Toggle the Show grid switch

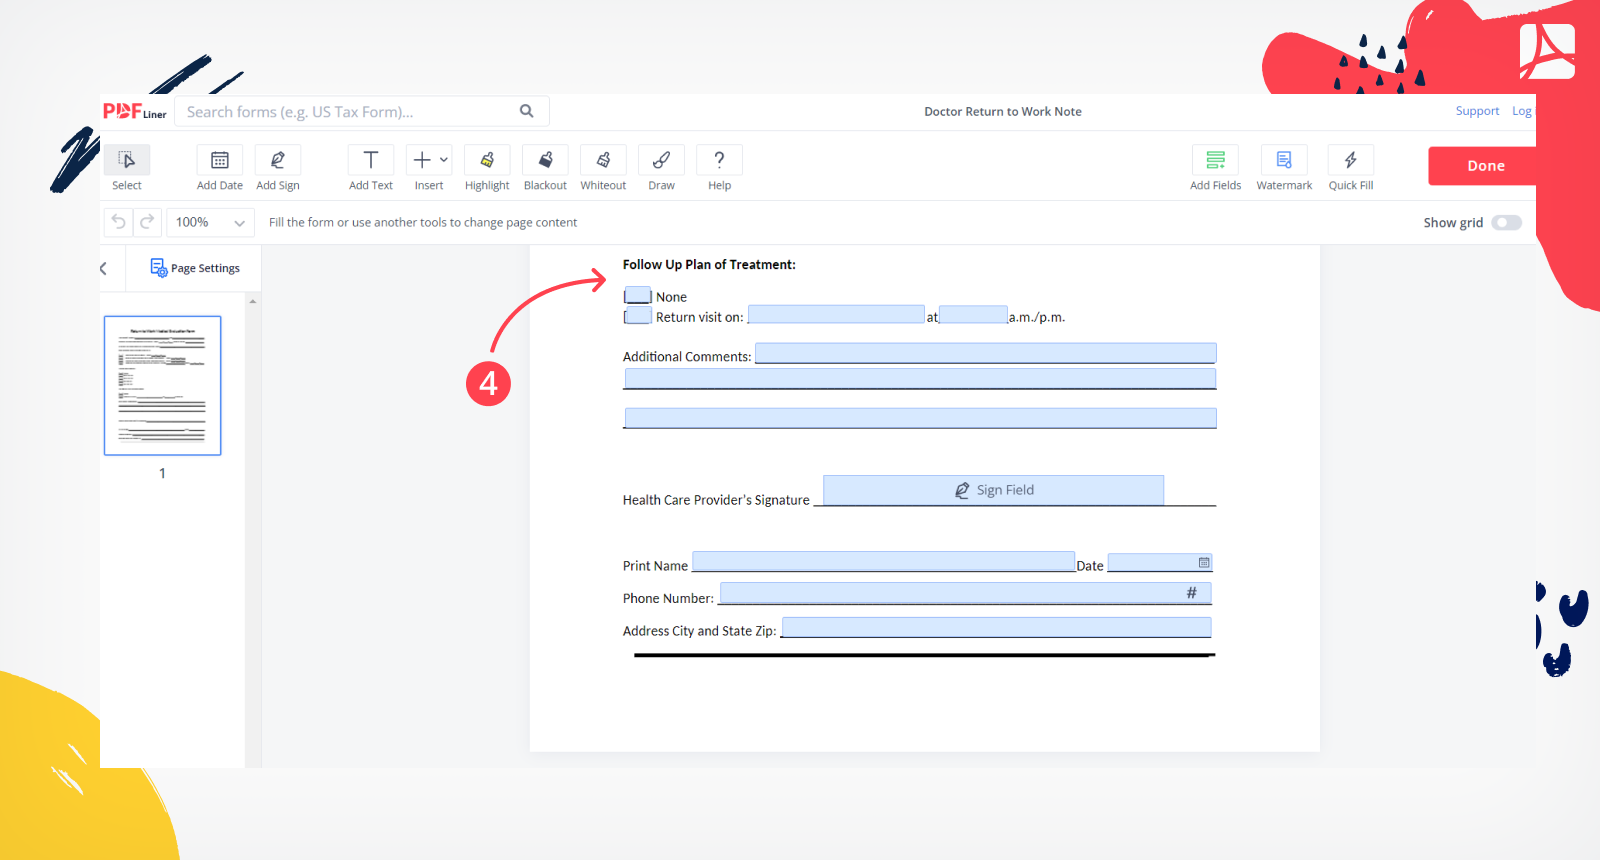[1506, 223]
